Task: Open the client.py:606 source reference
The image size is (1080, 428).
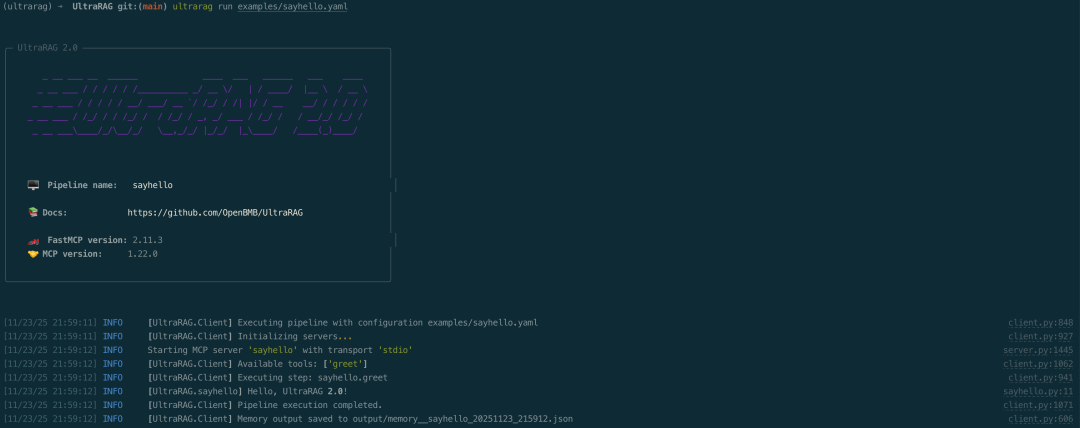Action: coord(1040,419)
